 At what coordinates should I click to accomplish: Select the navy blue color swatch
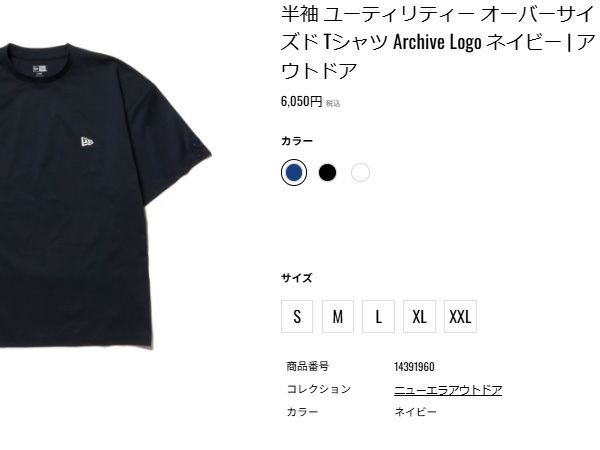[x=294, y=172]
